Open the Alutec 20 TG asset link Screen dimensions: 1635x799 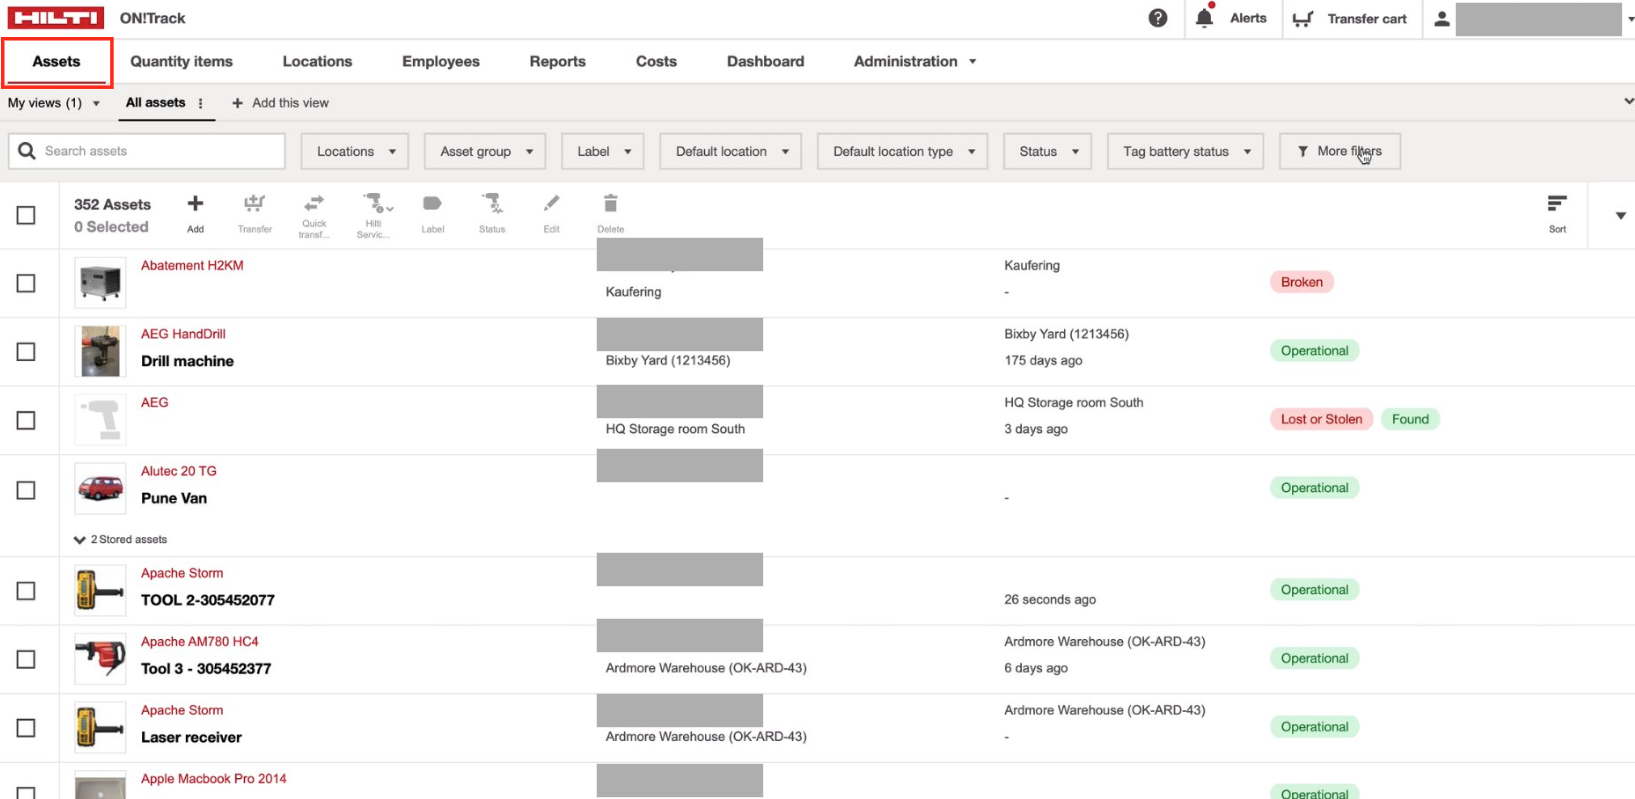click(x=178, y=471)
